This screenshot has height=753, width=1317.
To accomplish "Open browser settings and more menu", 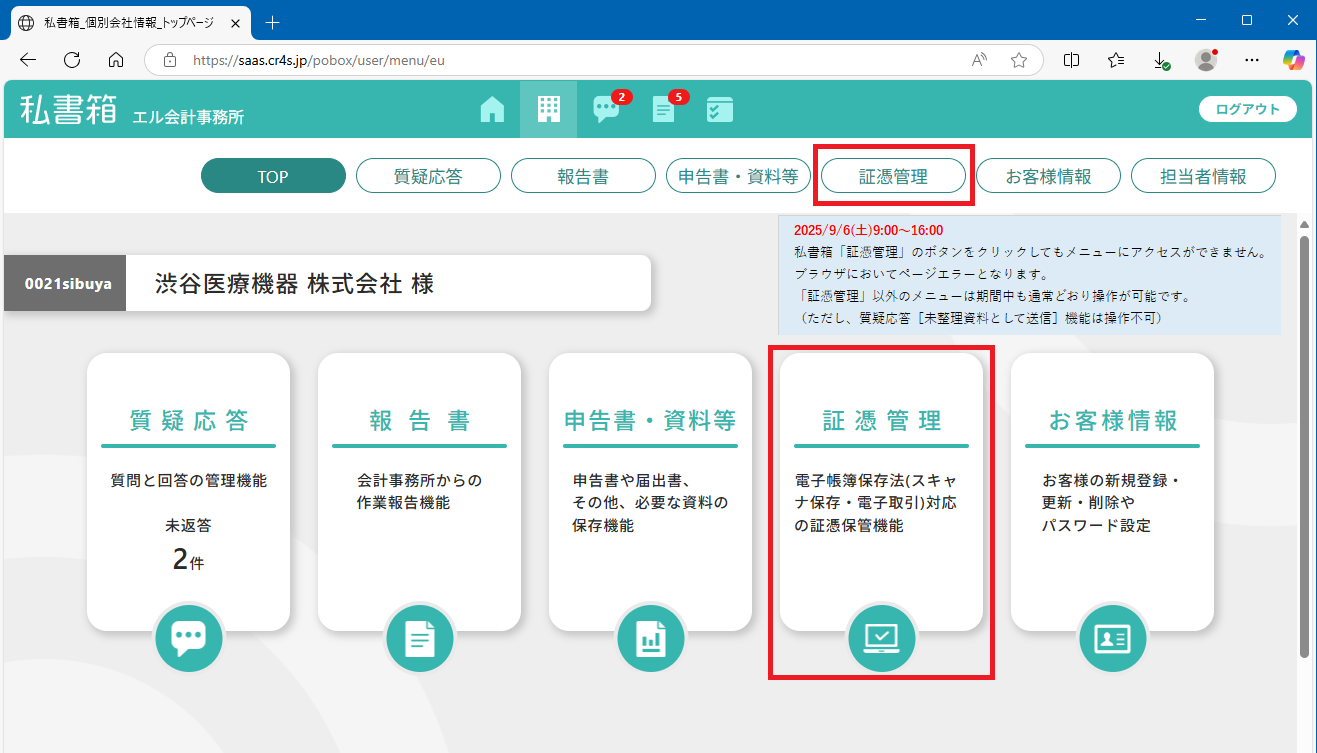I will coord(1252,60).
